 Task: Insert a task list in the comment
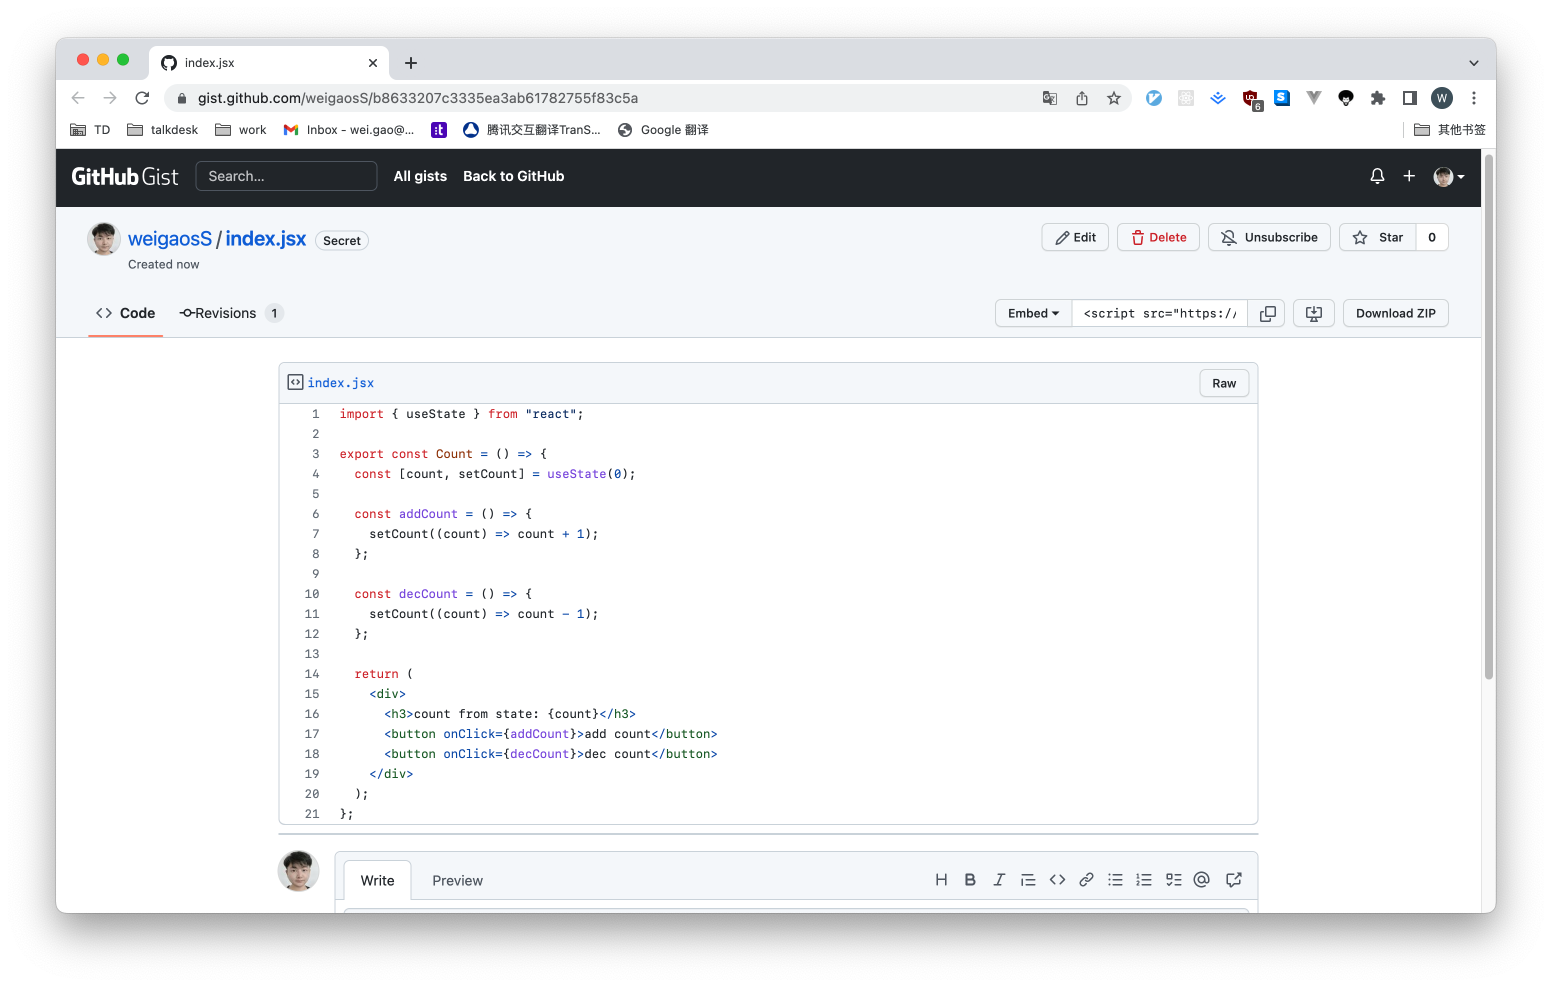click(x=1173, y=879)
